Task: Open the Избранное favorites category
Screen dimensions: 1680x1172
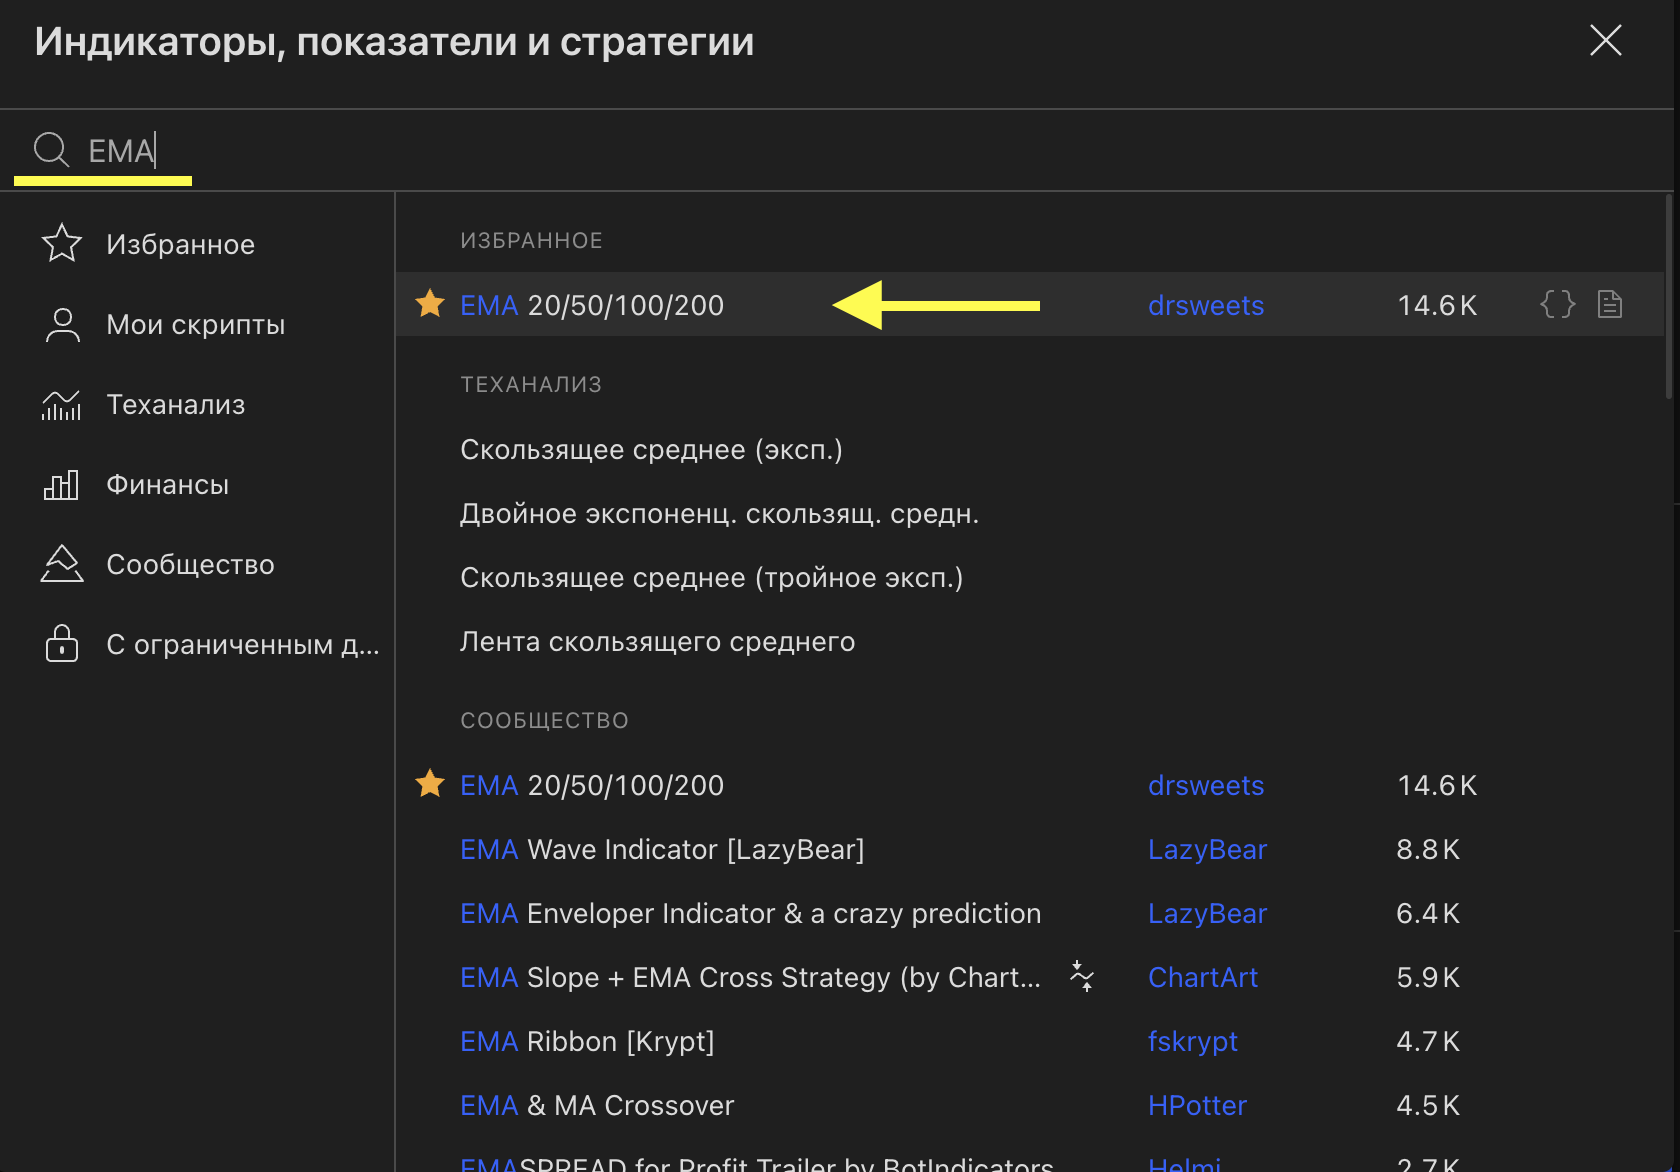Action: (x=180, y=244)
